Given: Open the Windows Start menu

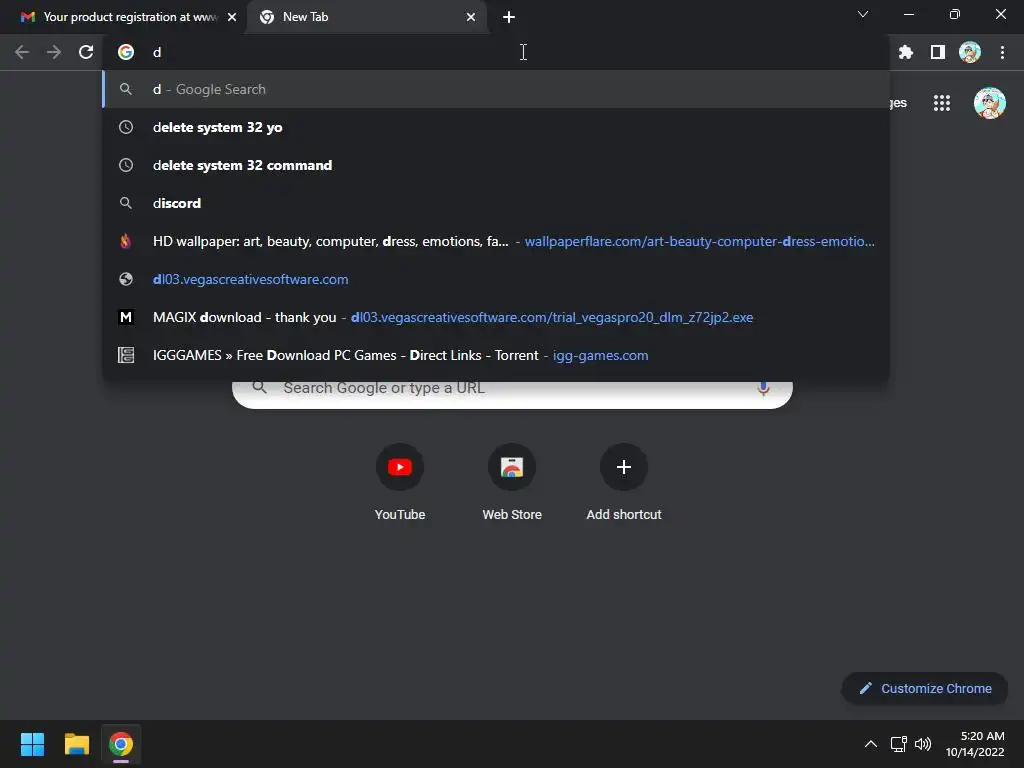Looking at the screenshot, I should click(32, 744).
